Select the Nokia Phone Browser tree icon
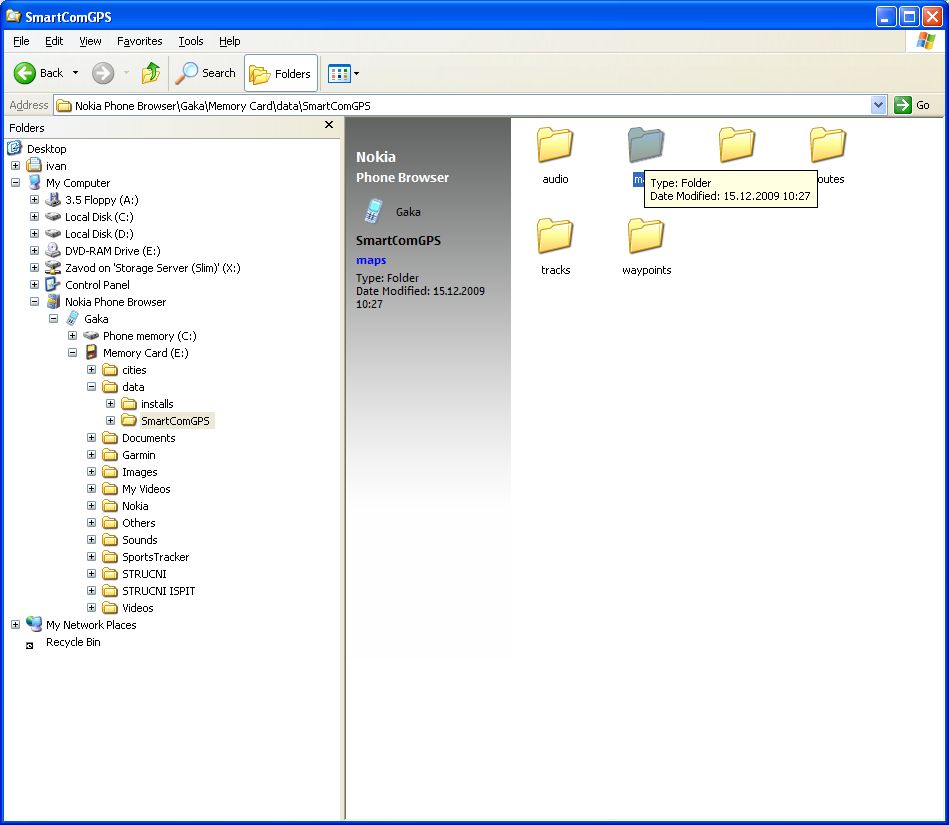Screen dimensions: 949x825 (x=53, y=301)
